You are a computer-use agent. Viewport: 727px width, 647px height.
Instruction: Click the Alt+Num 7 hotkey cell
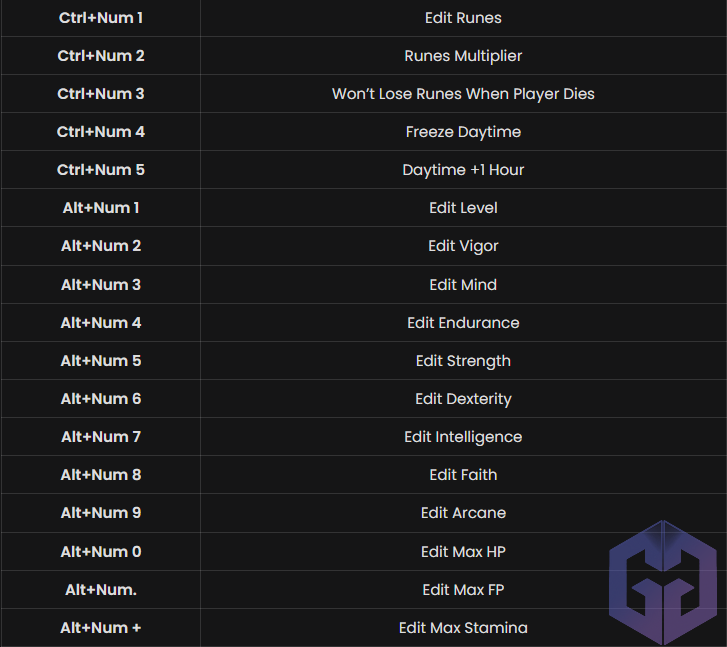click(100, 437)
